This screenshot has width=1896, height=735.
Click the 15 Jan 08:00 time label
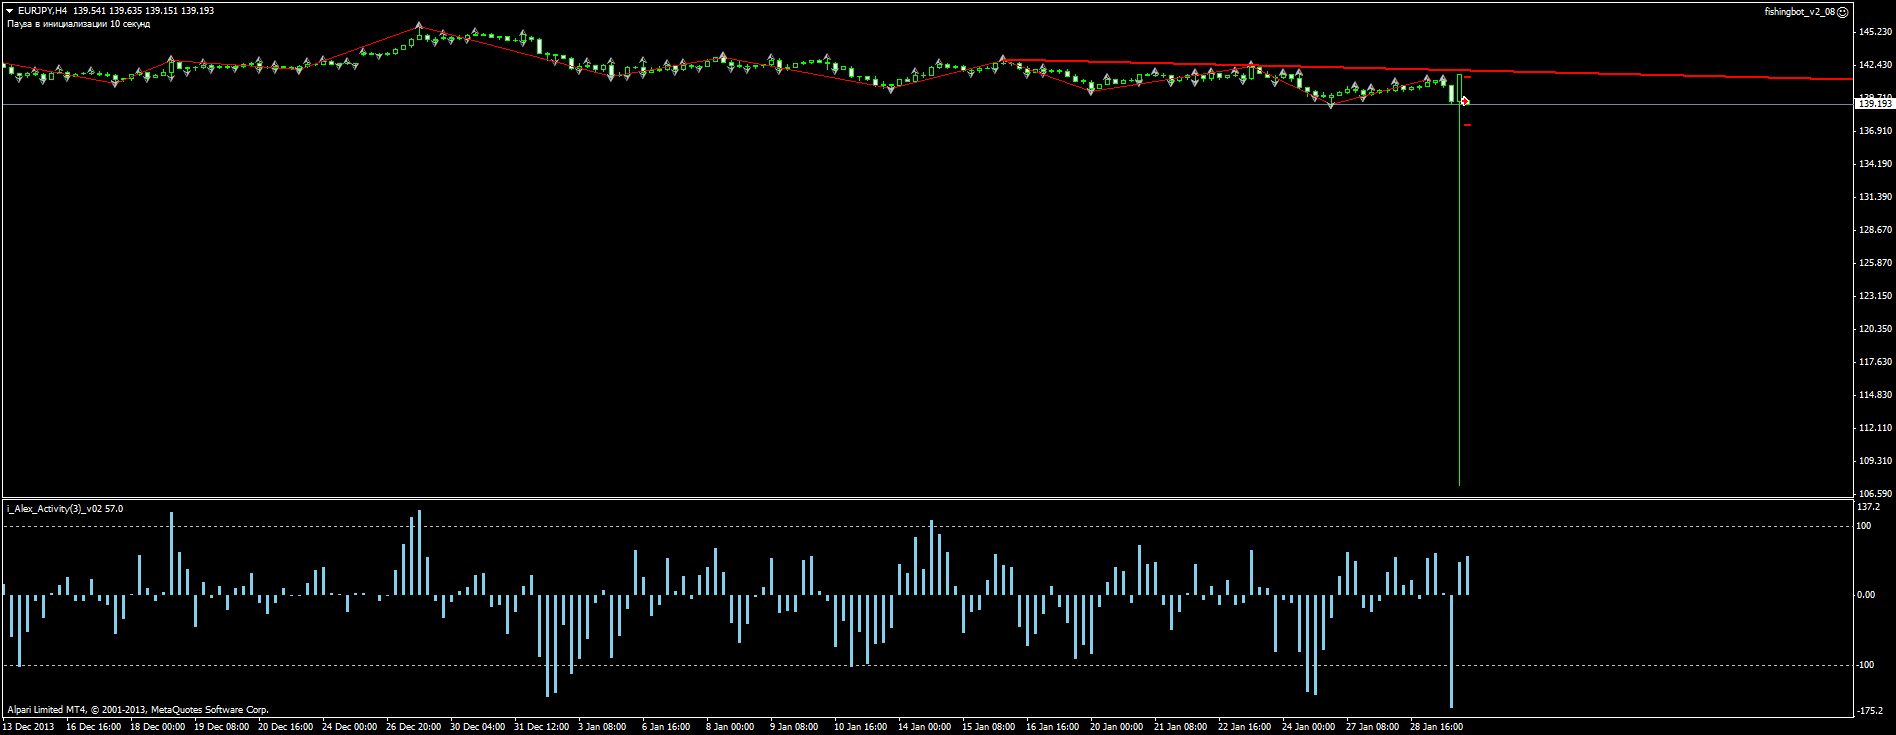[989, 727]
